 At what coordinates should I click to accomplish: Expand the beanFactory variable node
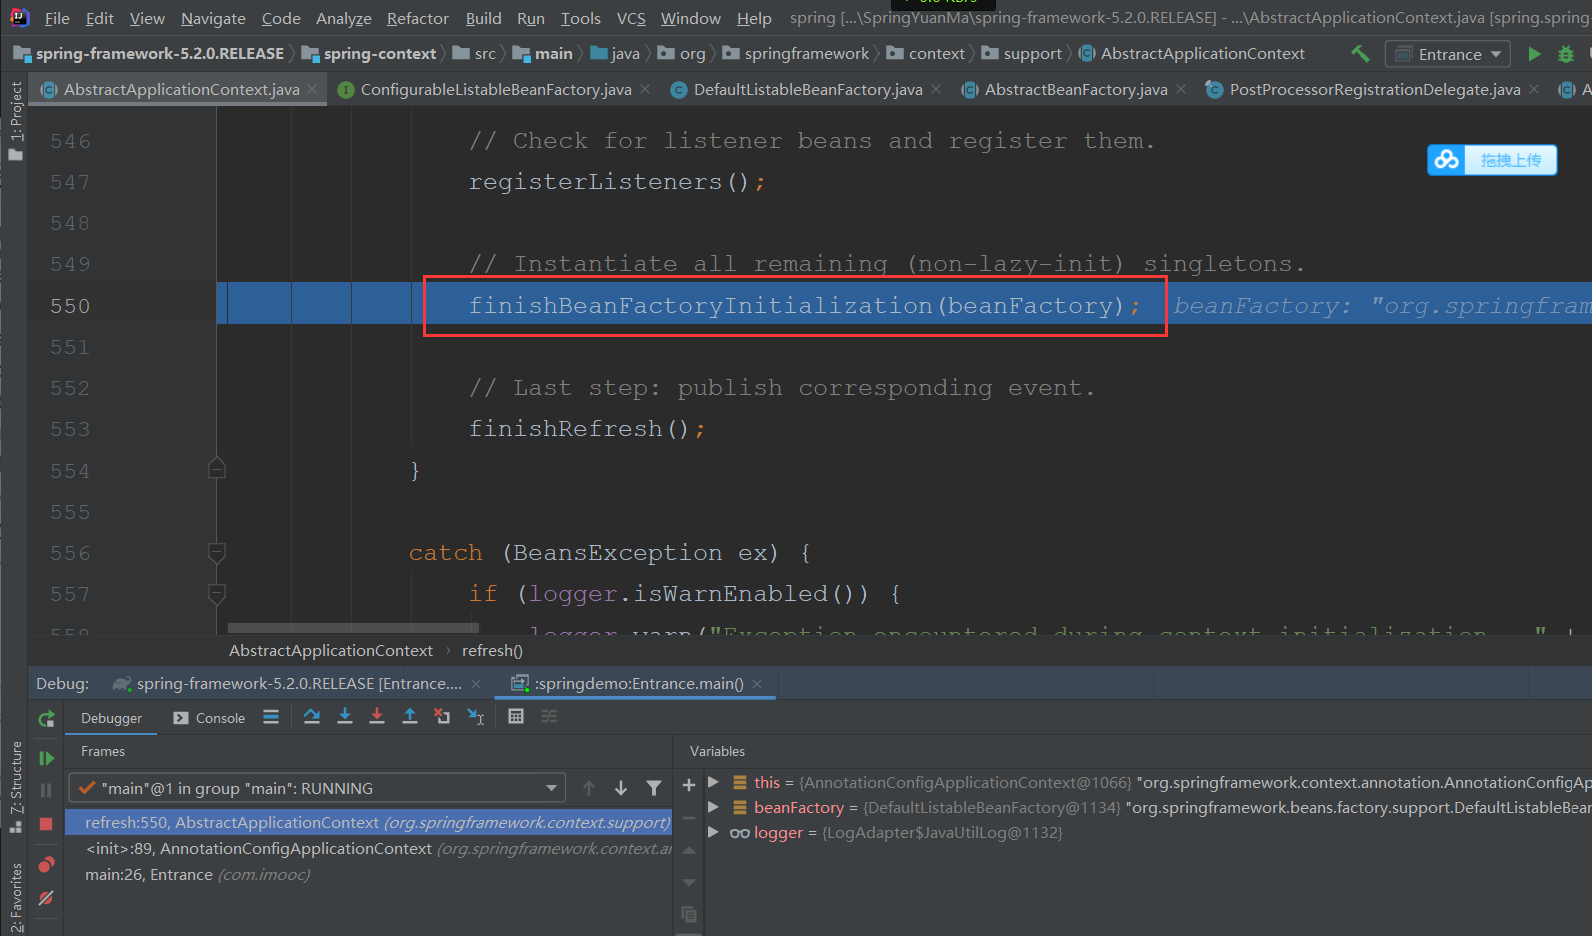[713, 807]
